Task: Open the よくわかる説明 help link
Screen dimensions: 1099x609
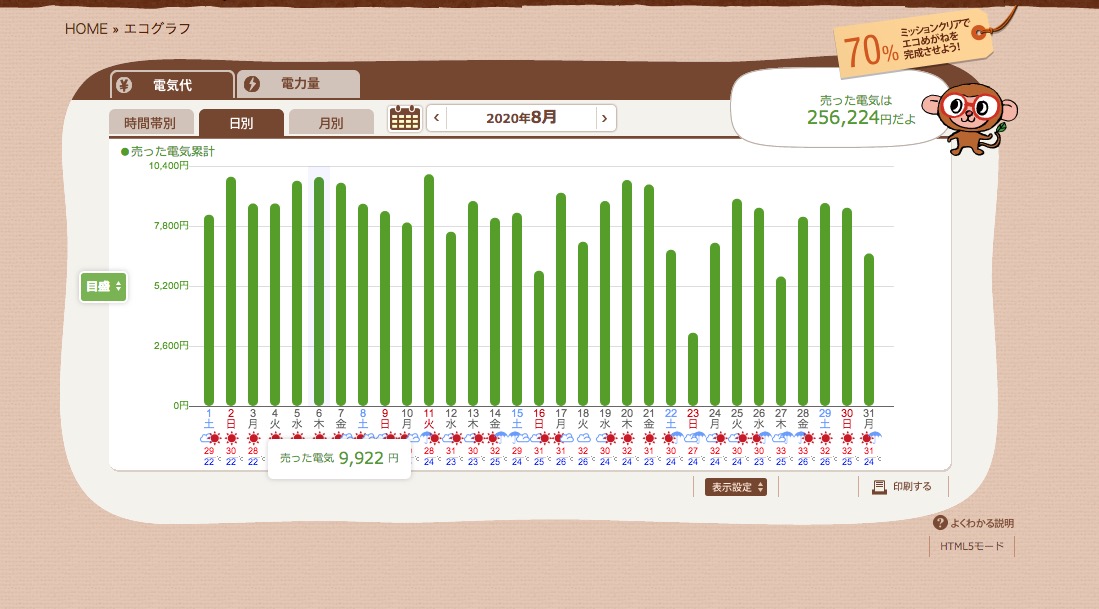Action: click(x=981, y=523)
